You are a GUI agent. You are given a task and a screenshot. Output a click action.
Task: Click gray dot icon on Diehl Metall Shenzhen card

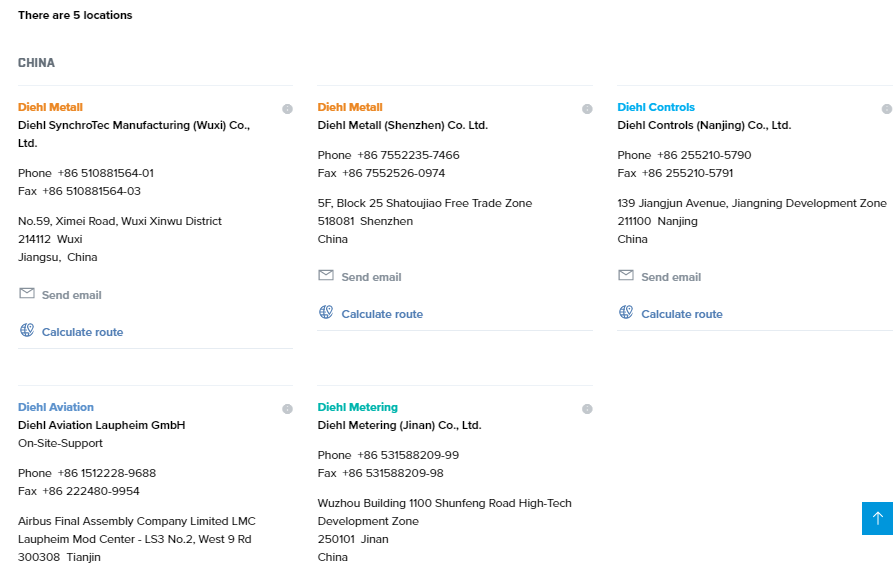pyautogui.click(x=587, y=109)
